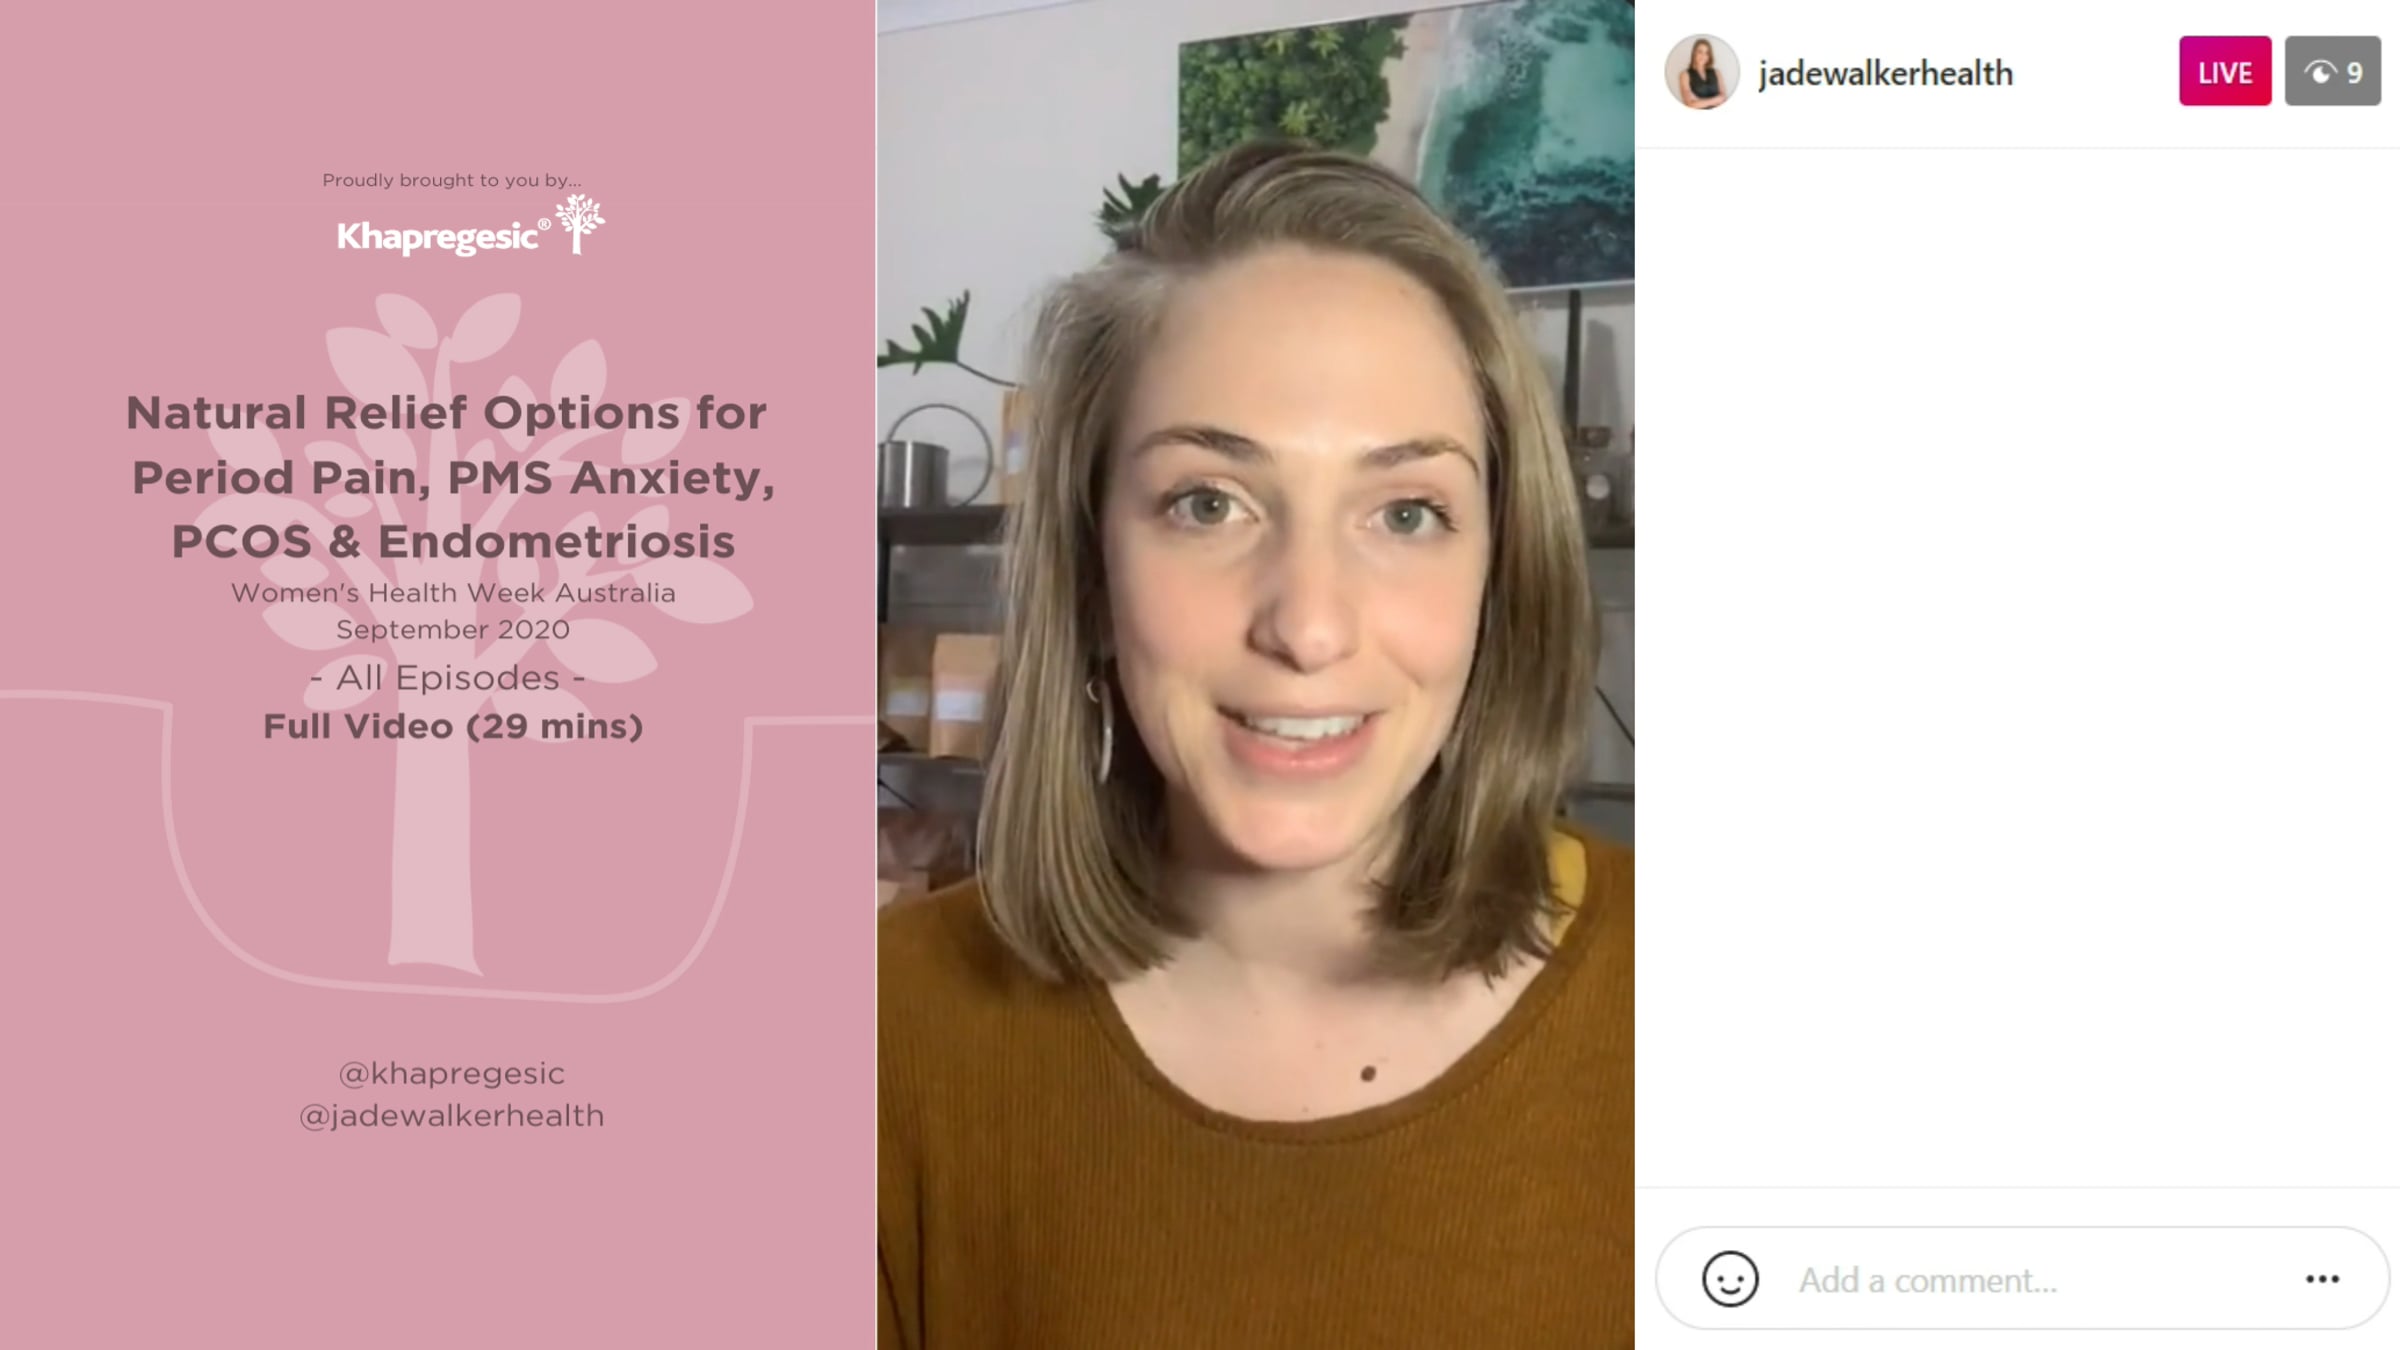Viewport: 2400px width, 1350px height.
Task: Click the Natural Relief Options title heading
Action: tap(452, 477)
